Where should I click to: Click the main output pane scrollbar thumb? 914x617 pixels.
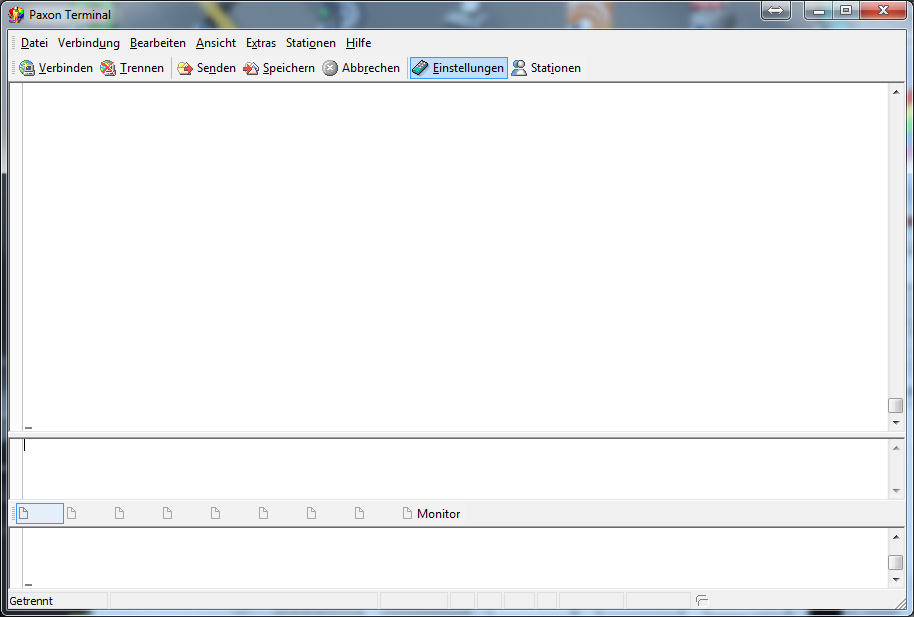pyautogui.click(x=895, y=405)
